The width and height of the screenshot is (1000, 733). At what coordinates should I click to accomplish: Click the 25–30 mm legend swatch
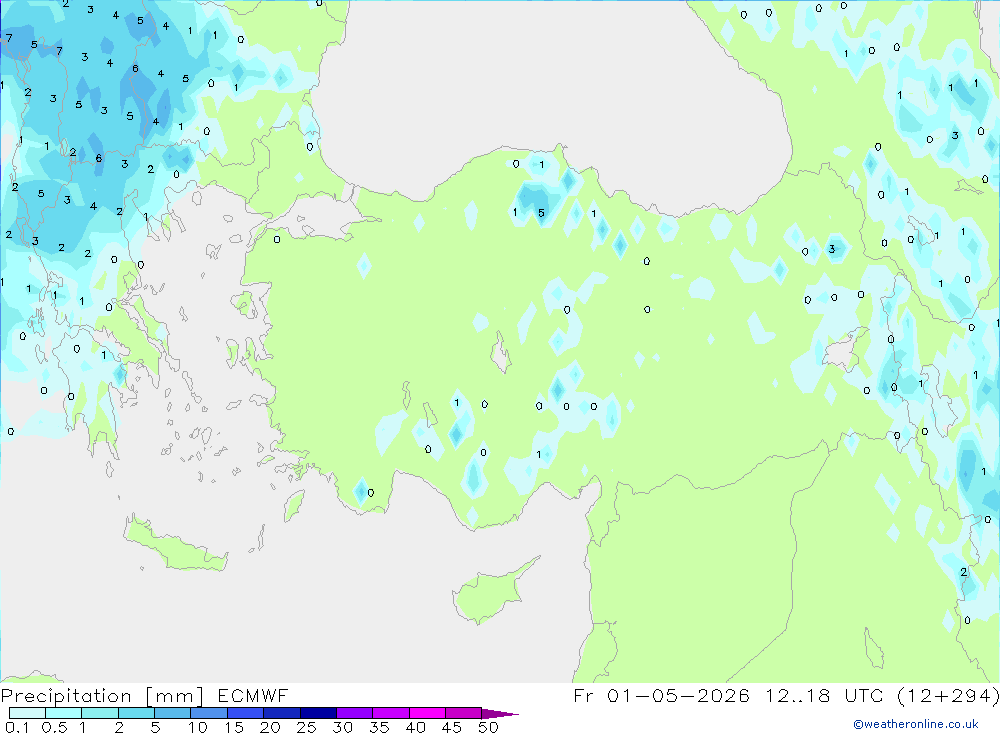(318, 713)
